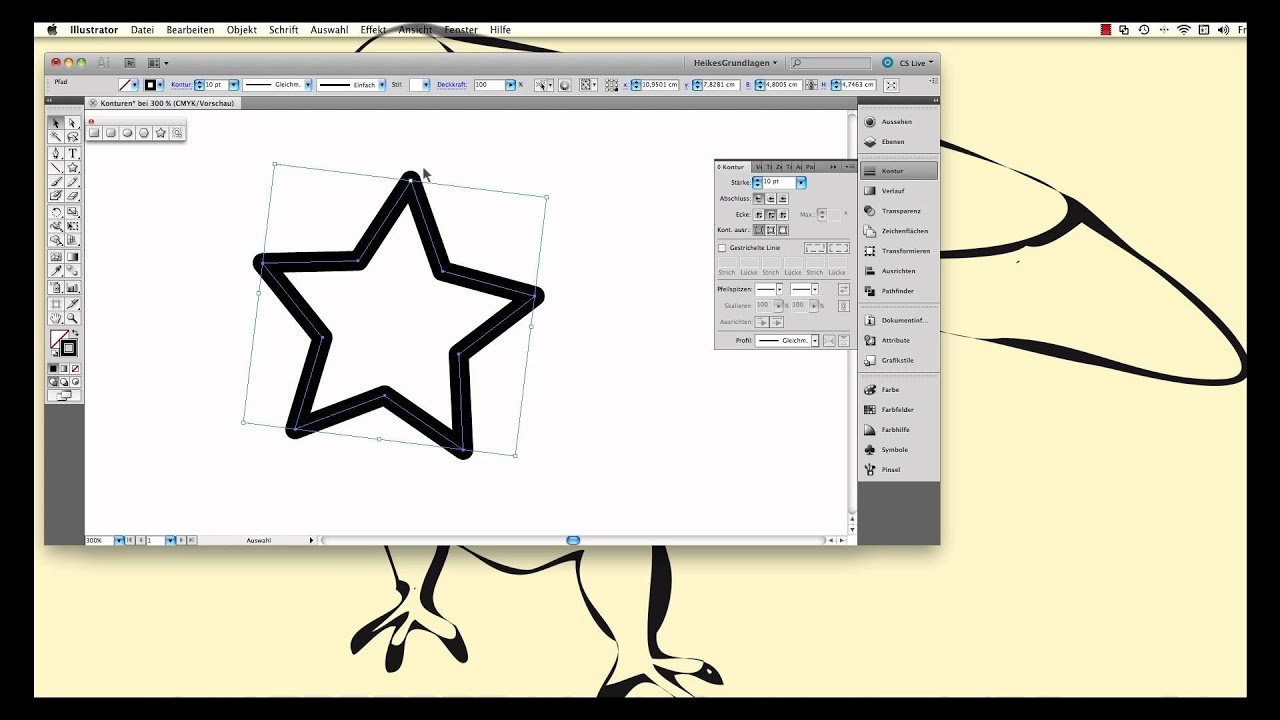Select the Selection (black arrow) tool
Image resolution: width=1280 pixels, height=720 pixels.
56,123
